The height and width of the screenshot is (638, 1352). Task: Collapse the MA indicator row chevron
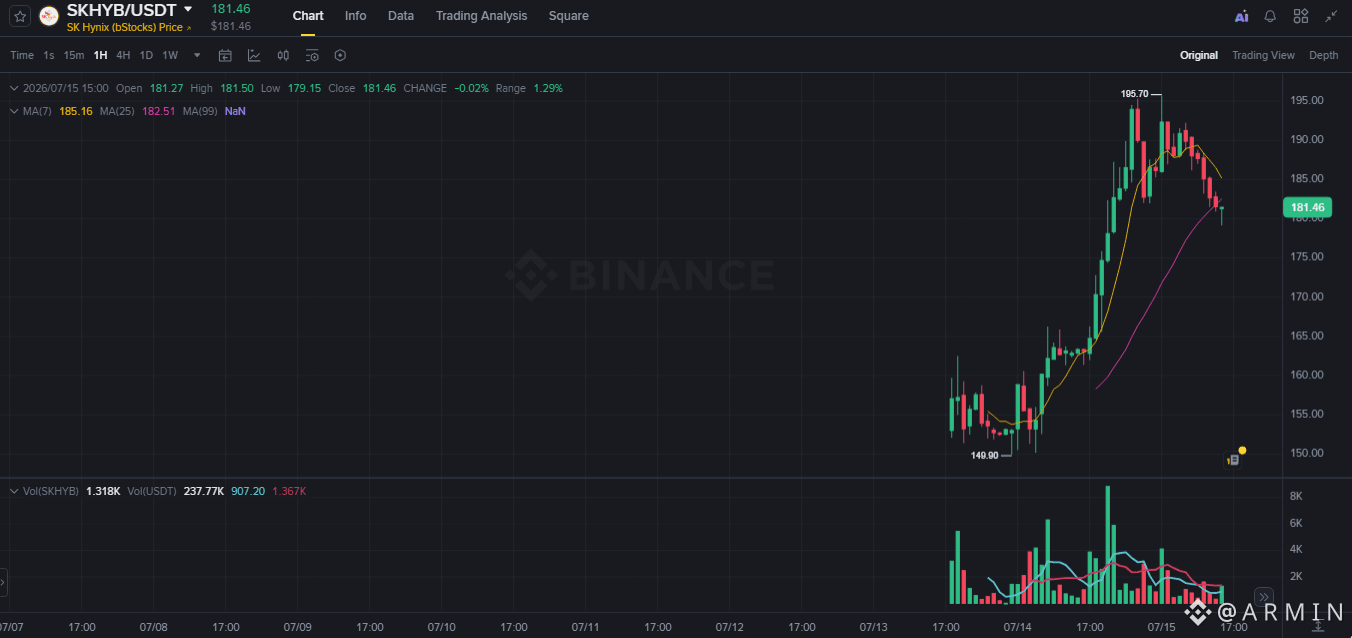point(14,111)
